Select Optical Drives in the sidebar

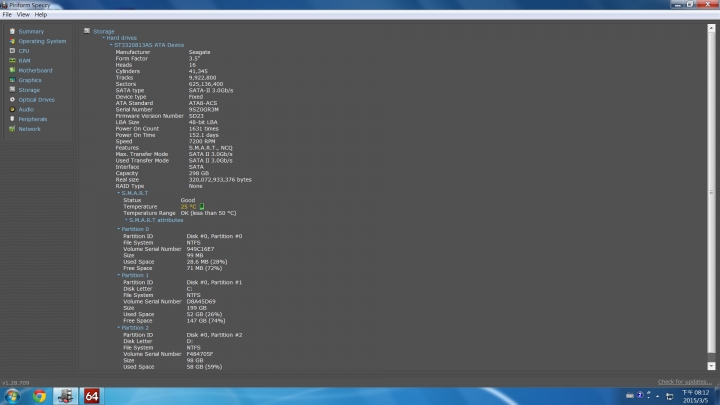(36, 99)
